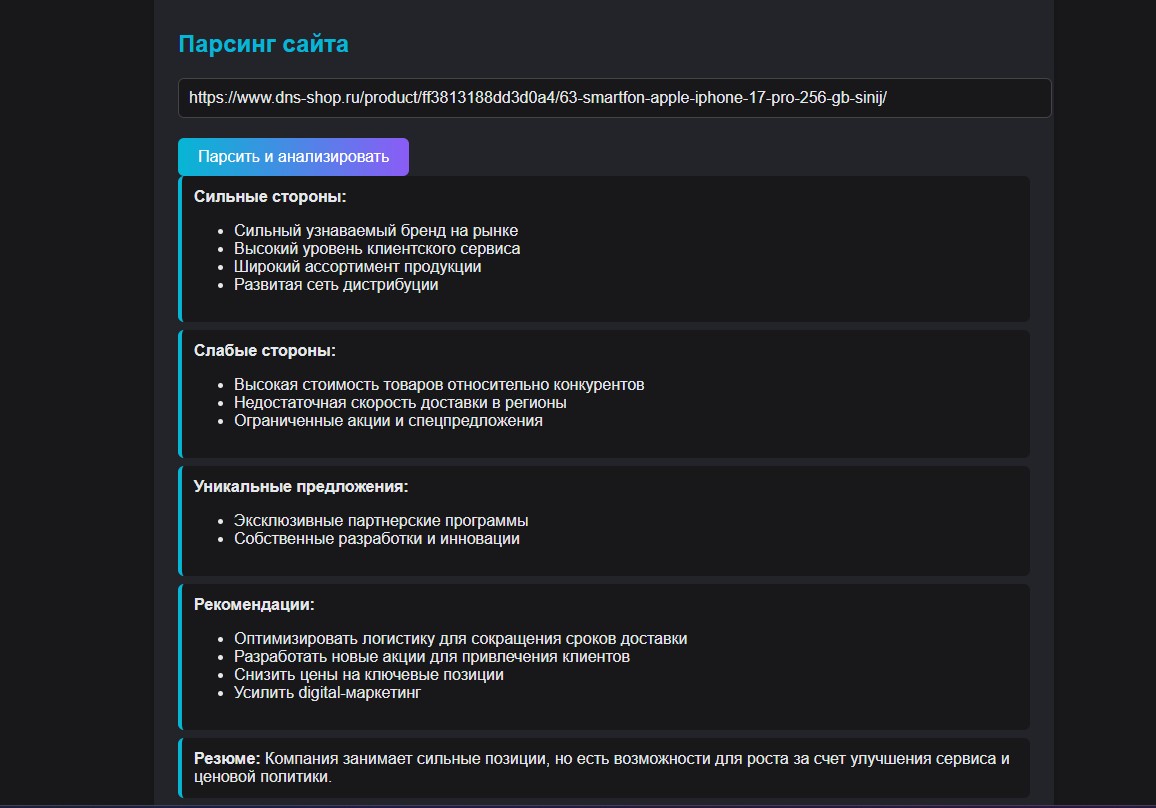This screenshot has height=808, width=1156.
Task: Click the 'Слабые стороны:' section title
Action: click(265, 351)
